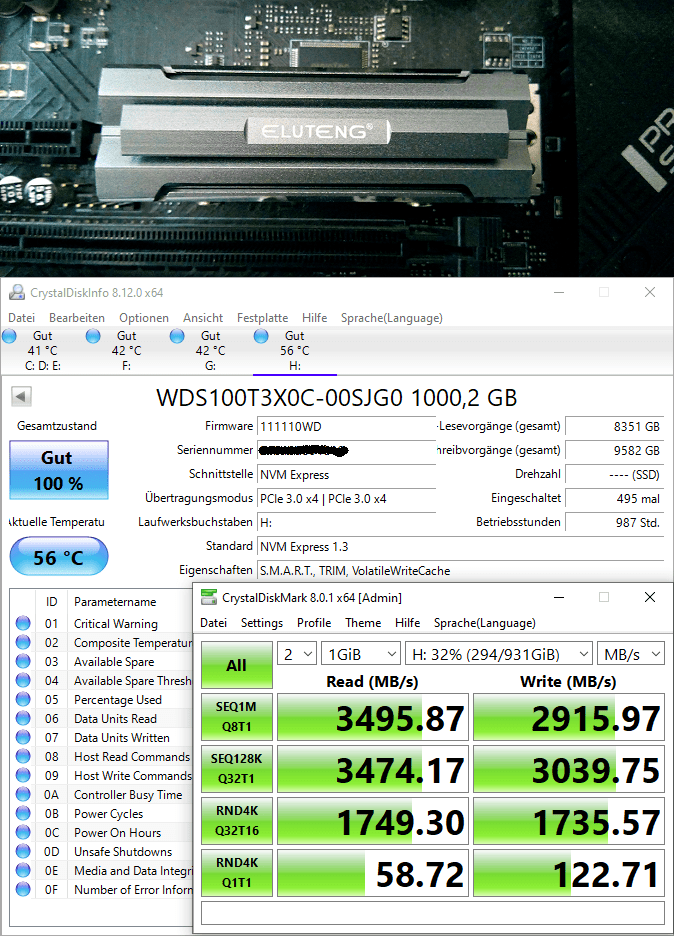The height and width of the screenshot is (936, 674).
Task: Click the Eingeschaltet value 495 mal
Action: pyautogui.click(x=615, y=498)
